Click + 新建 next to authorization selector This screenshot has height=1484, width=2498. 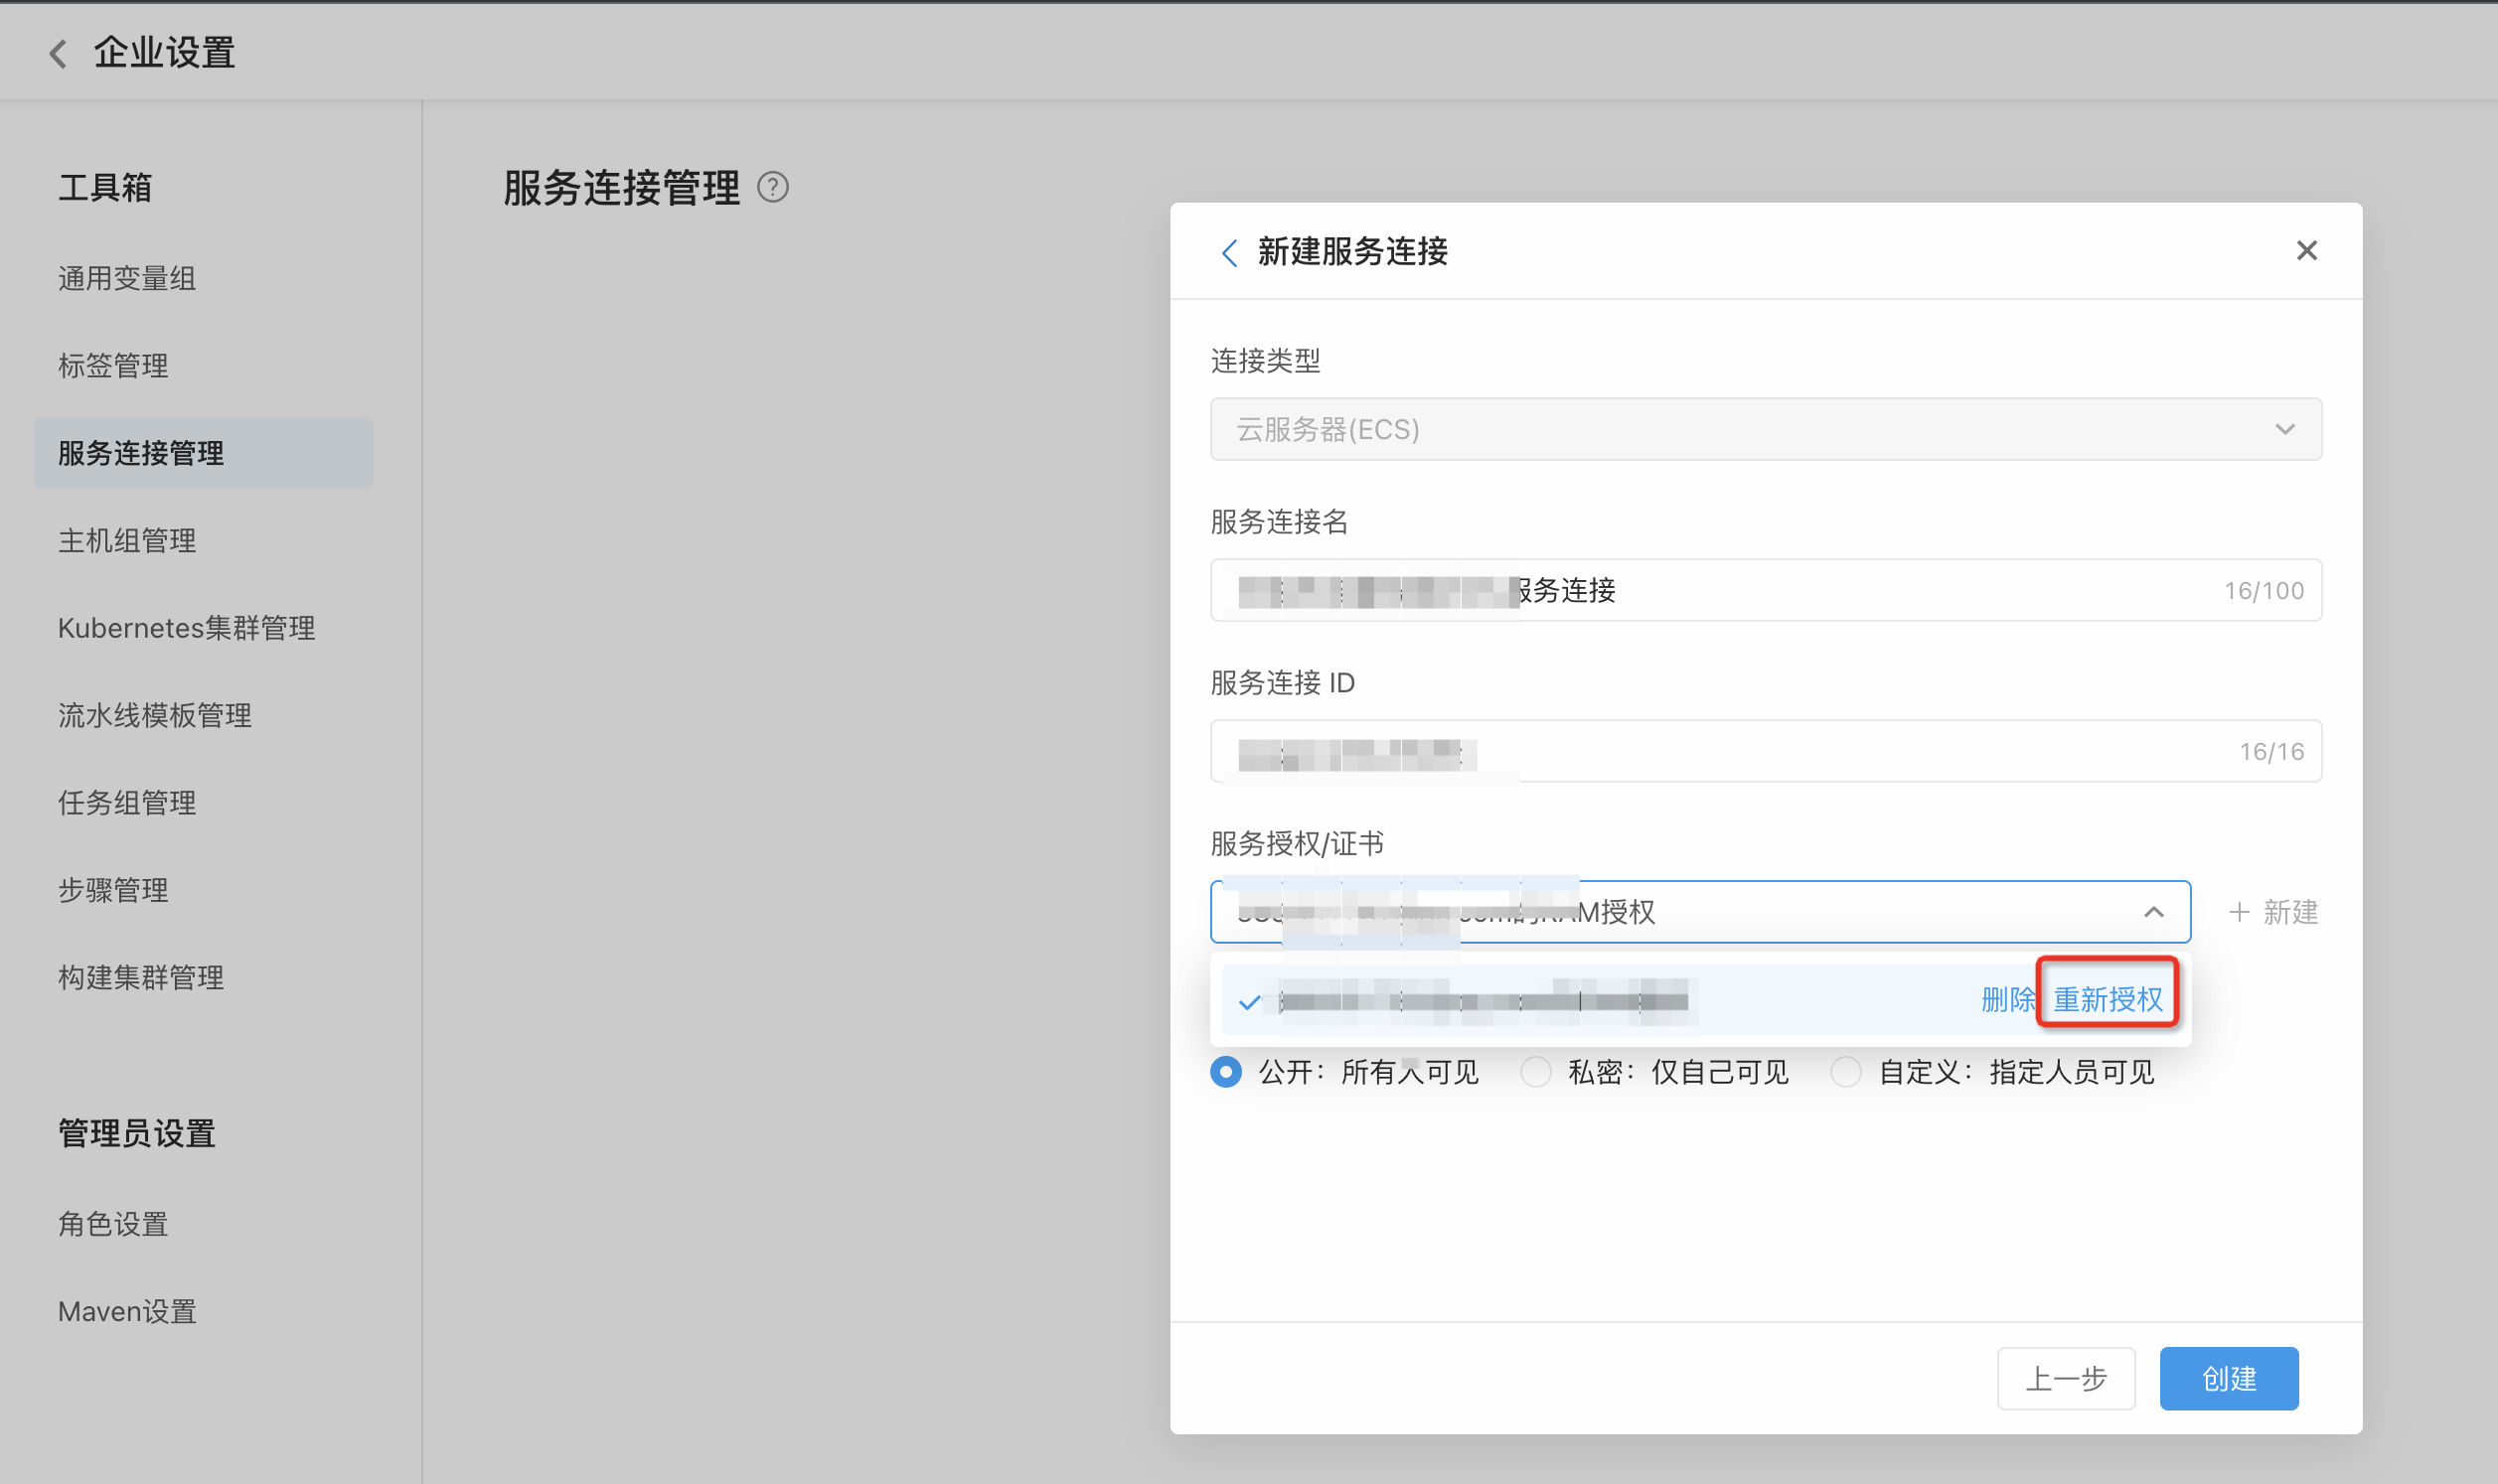[x=2273, y=912]
